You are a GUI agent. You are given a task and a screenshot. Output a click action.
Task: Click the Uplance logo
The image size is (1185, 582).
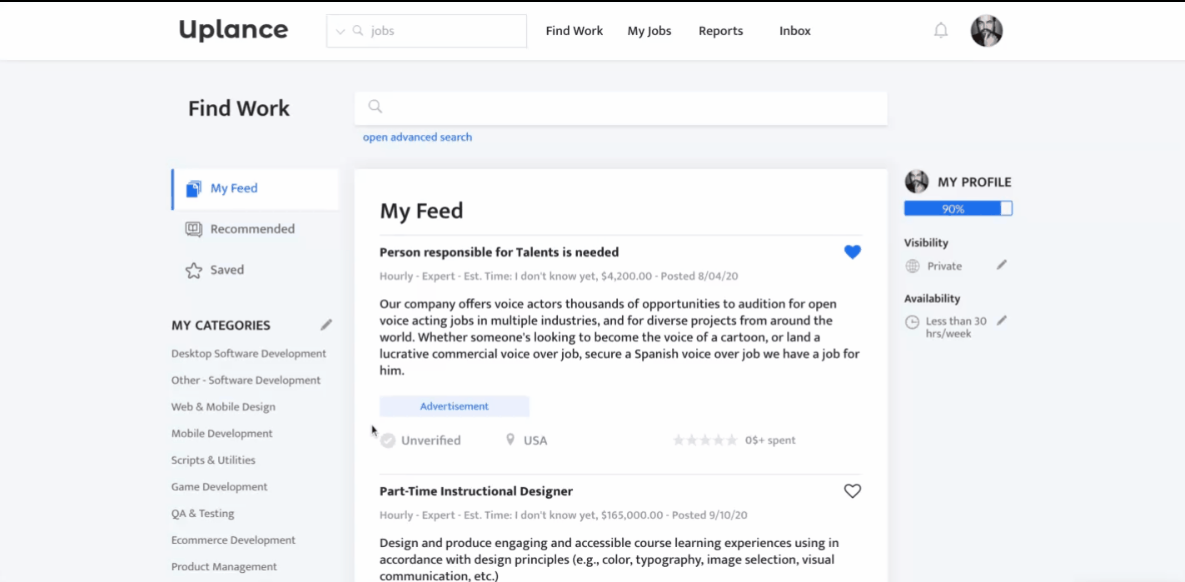coord(233,30)
